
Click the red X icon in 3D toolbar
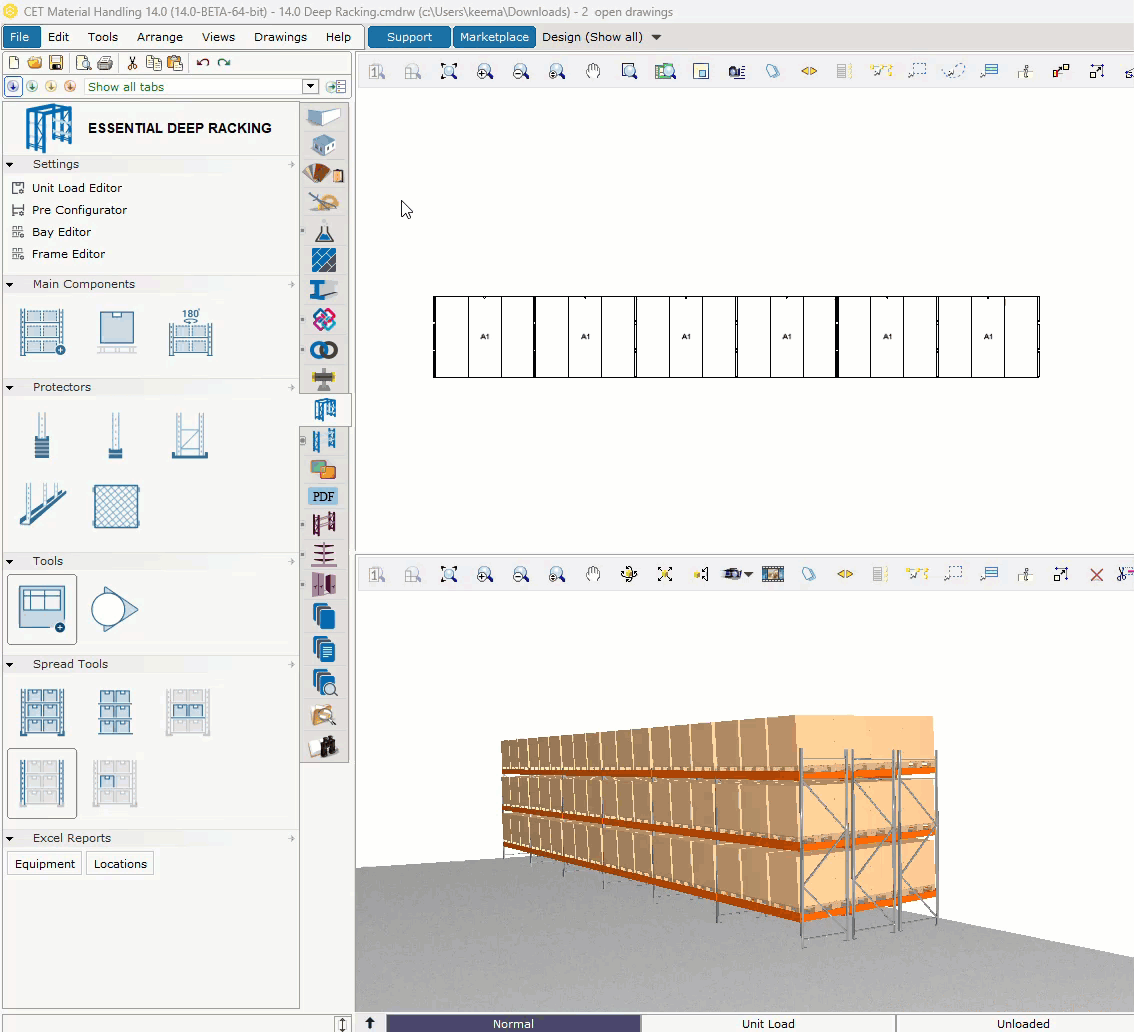[x=1096, y=574]
